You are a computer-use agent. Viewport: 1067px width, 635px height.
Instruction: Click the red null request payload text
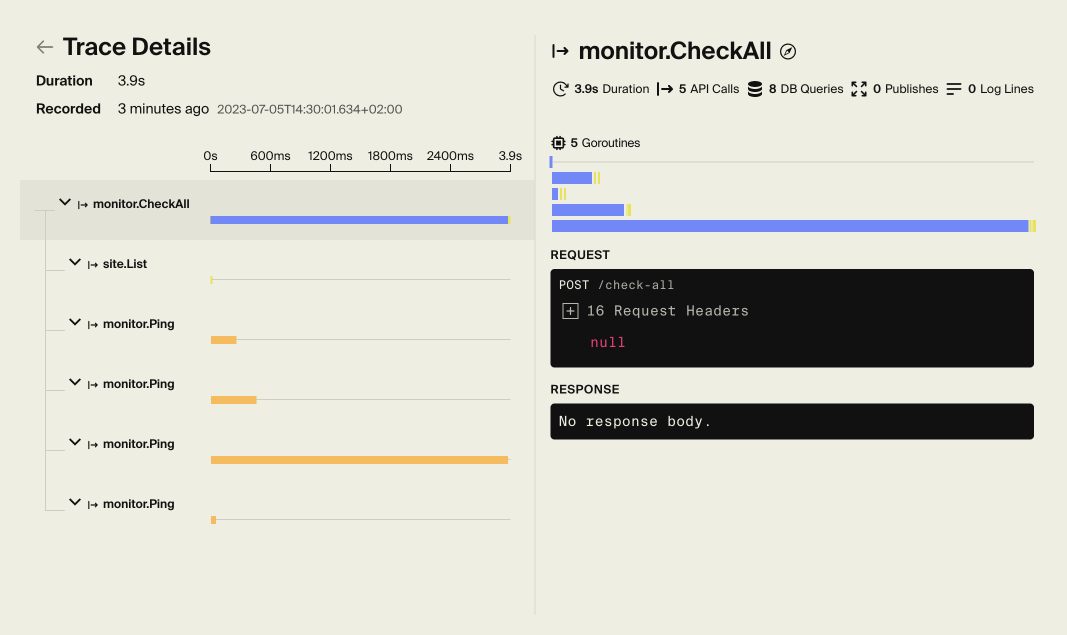click(607, 342)
